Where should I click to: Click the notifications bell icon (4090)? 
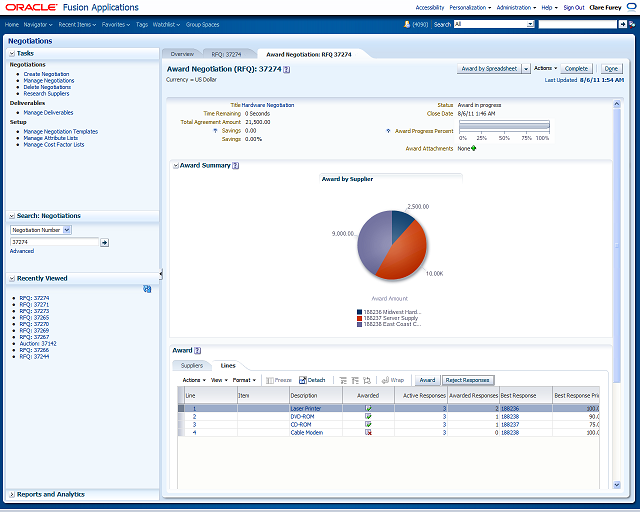tap(407, 24)
